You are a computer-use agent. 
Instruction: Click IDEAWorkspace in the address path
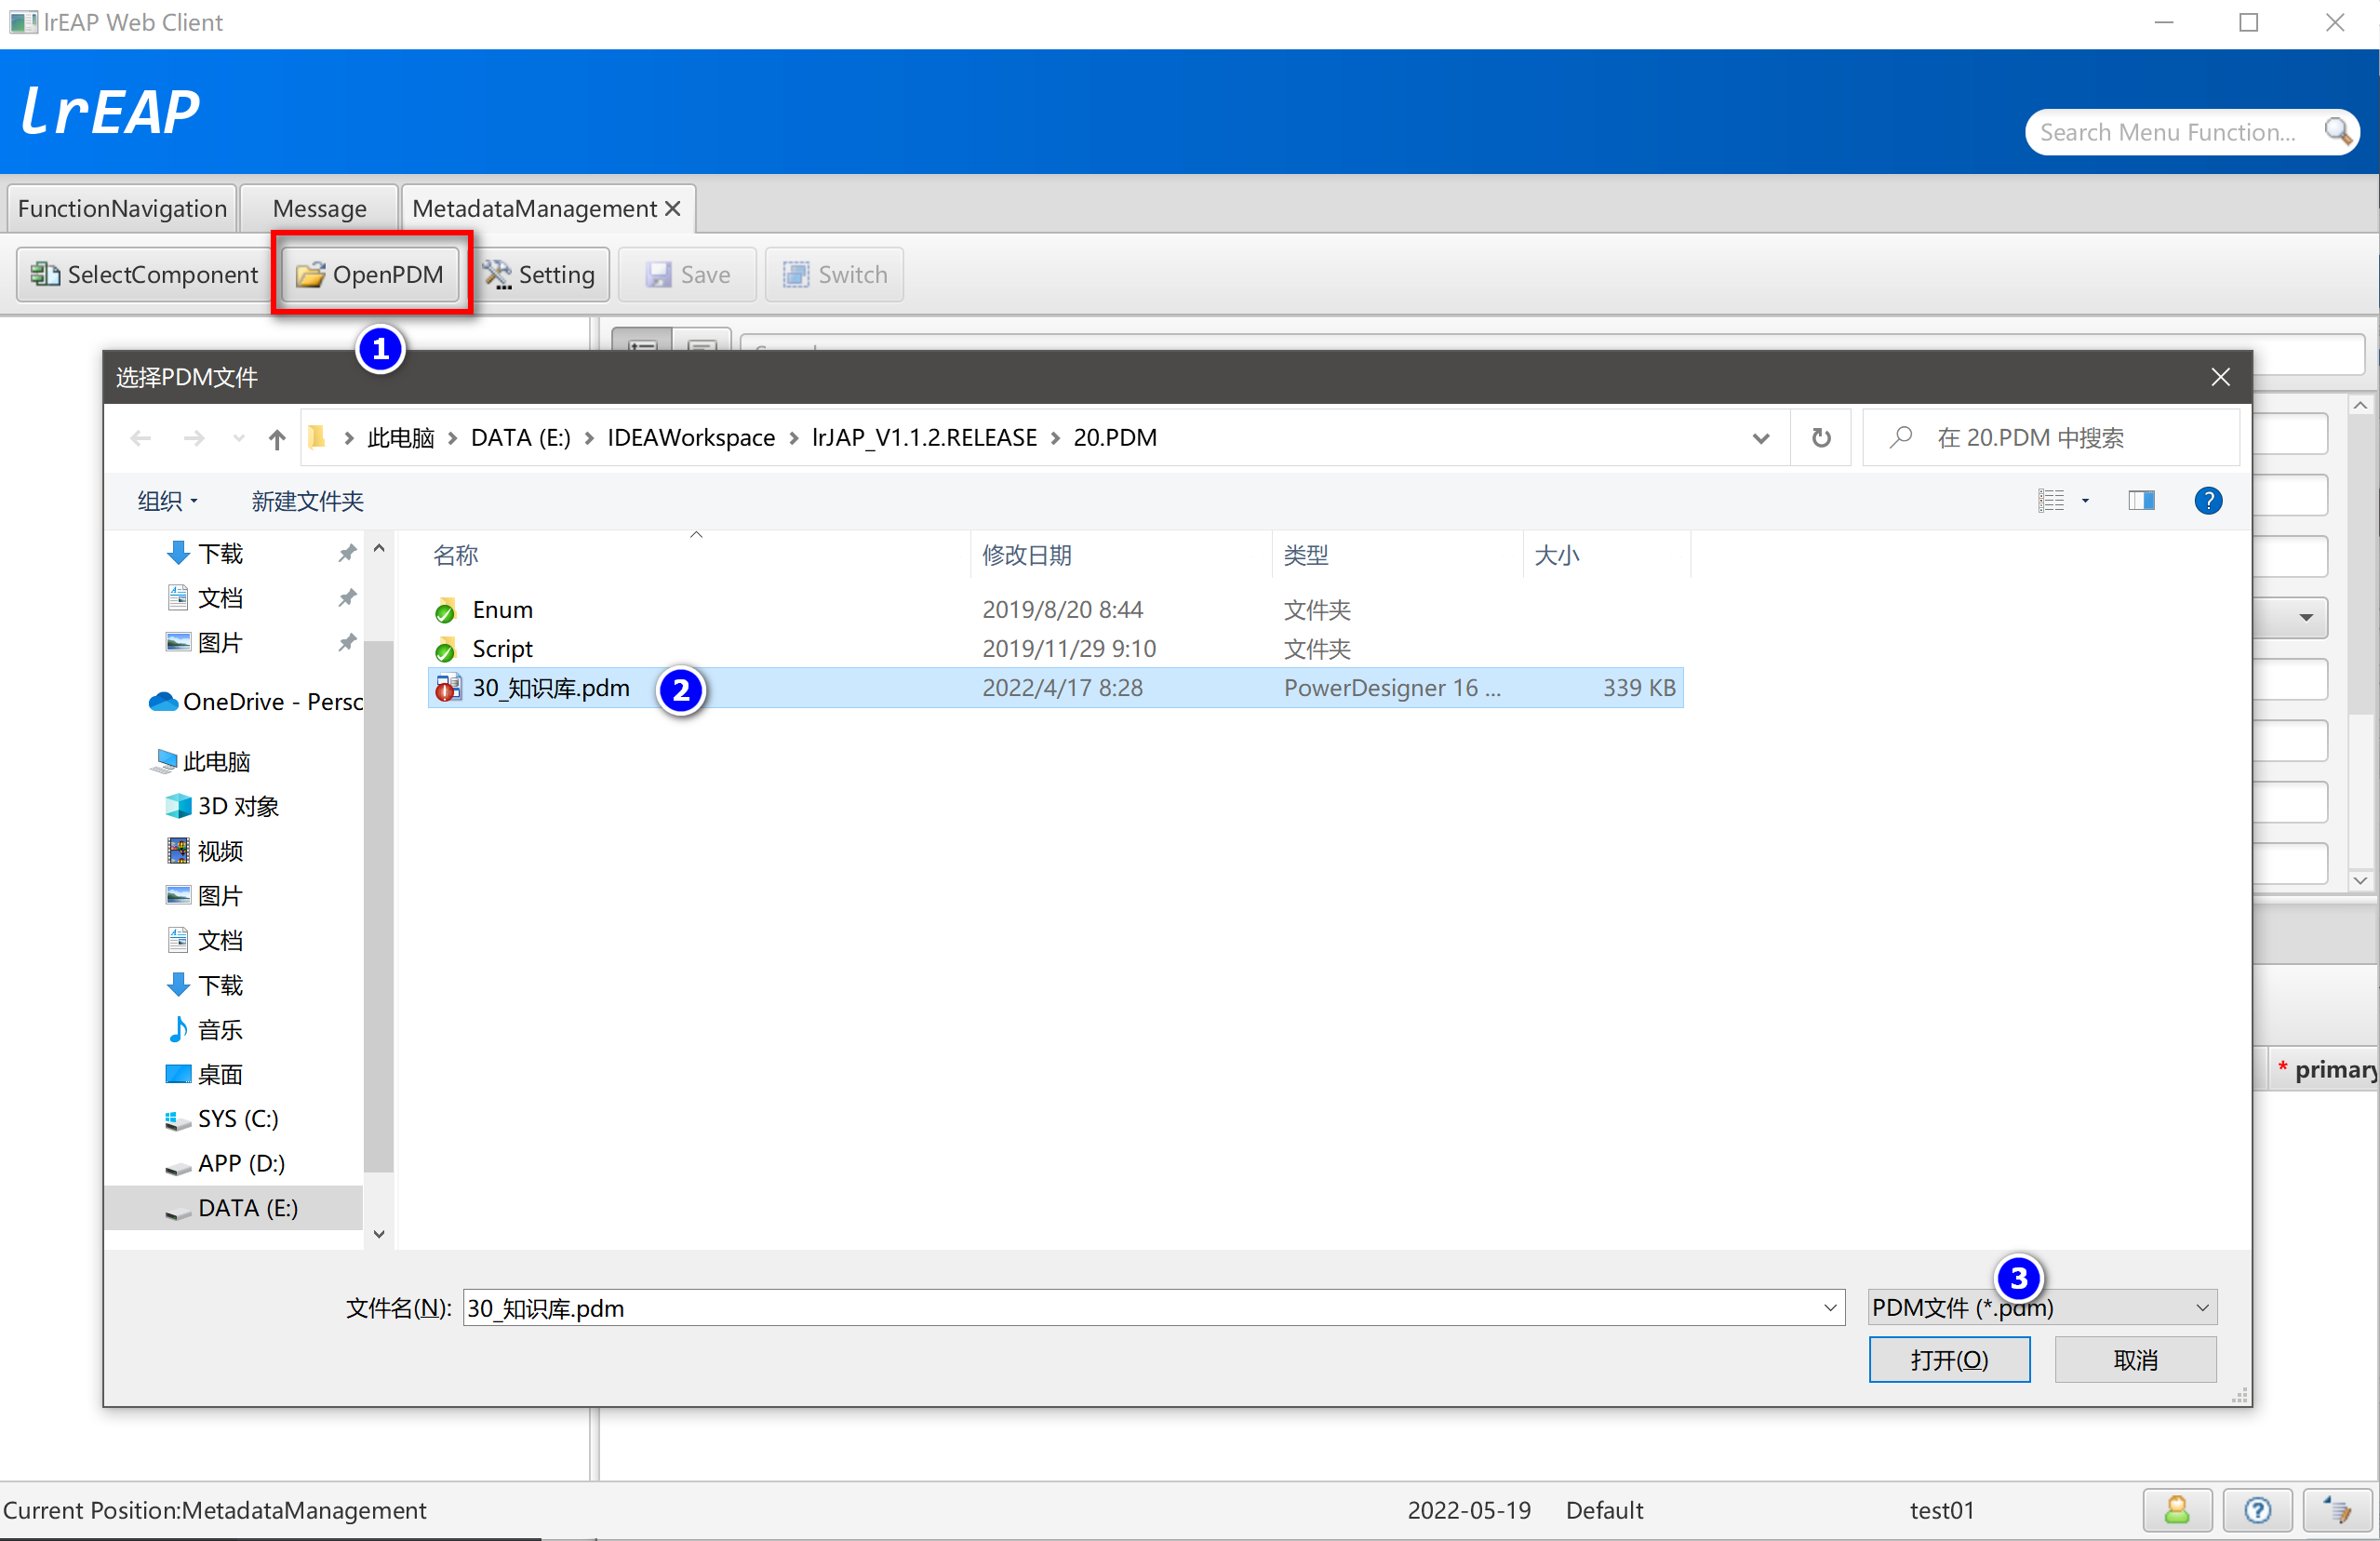(691, 438)
